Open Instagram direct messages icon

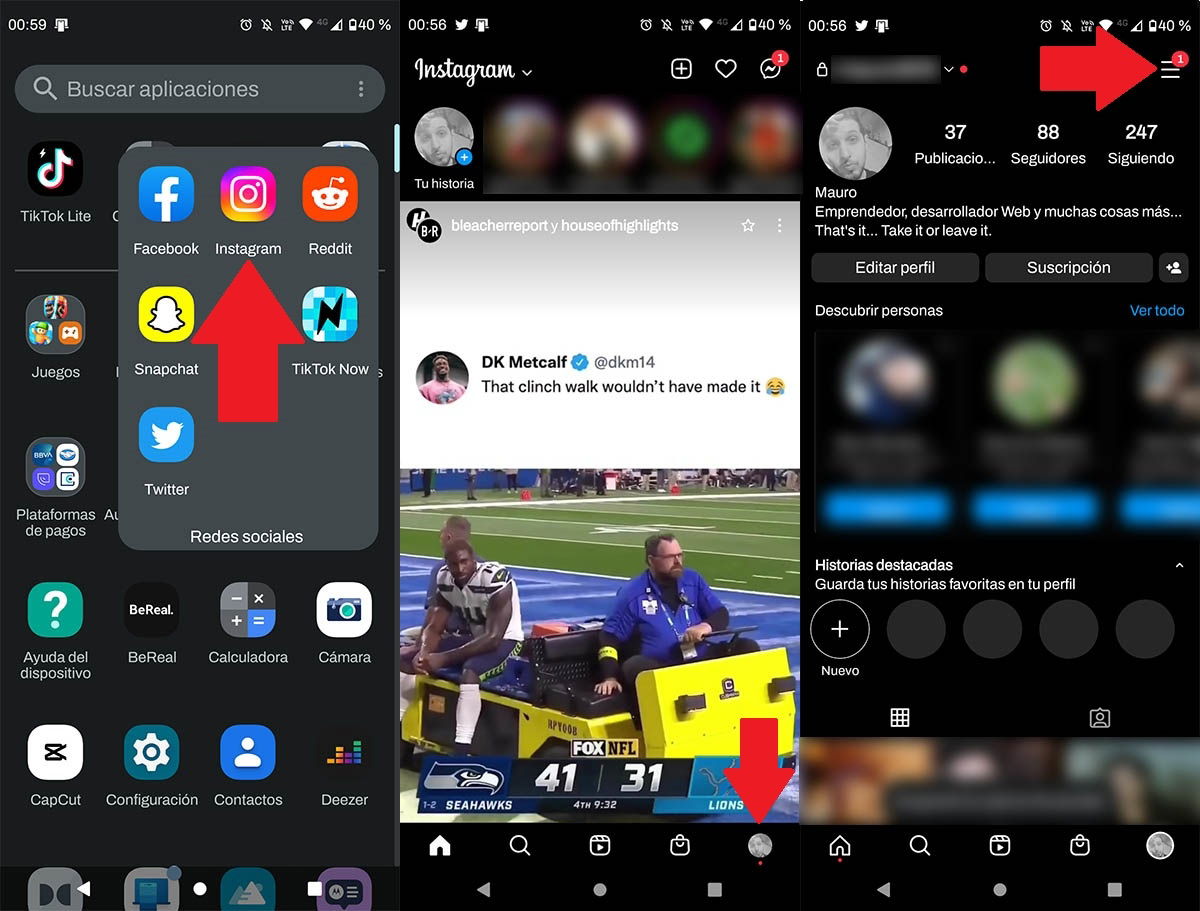[x=772, y=69]
